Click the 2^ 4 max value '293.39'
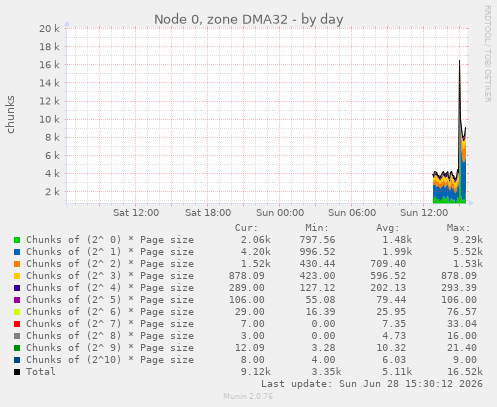This screenshot has width=497, height=407. 459,288
